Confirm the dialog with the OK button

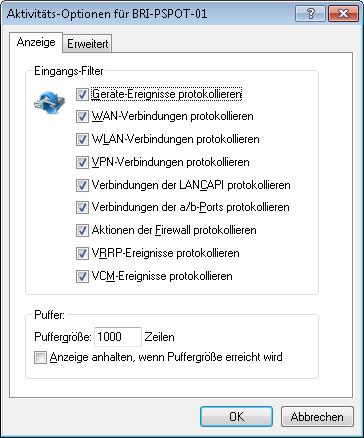[x=236, y=417]
